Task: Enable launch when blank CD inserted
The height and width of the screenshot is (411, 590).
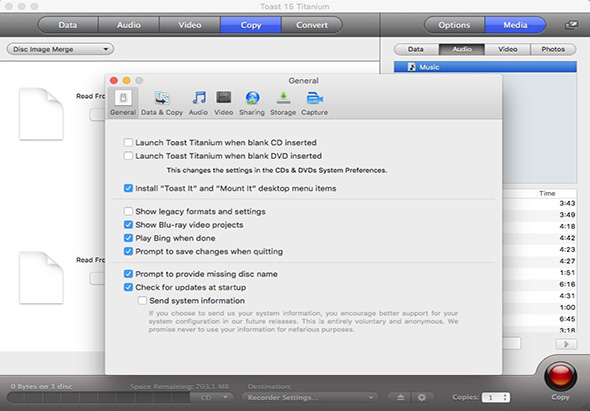Action: coord(128,143)
